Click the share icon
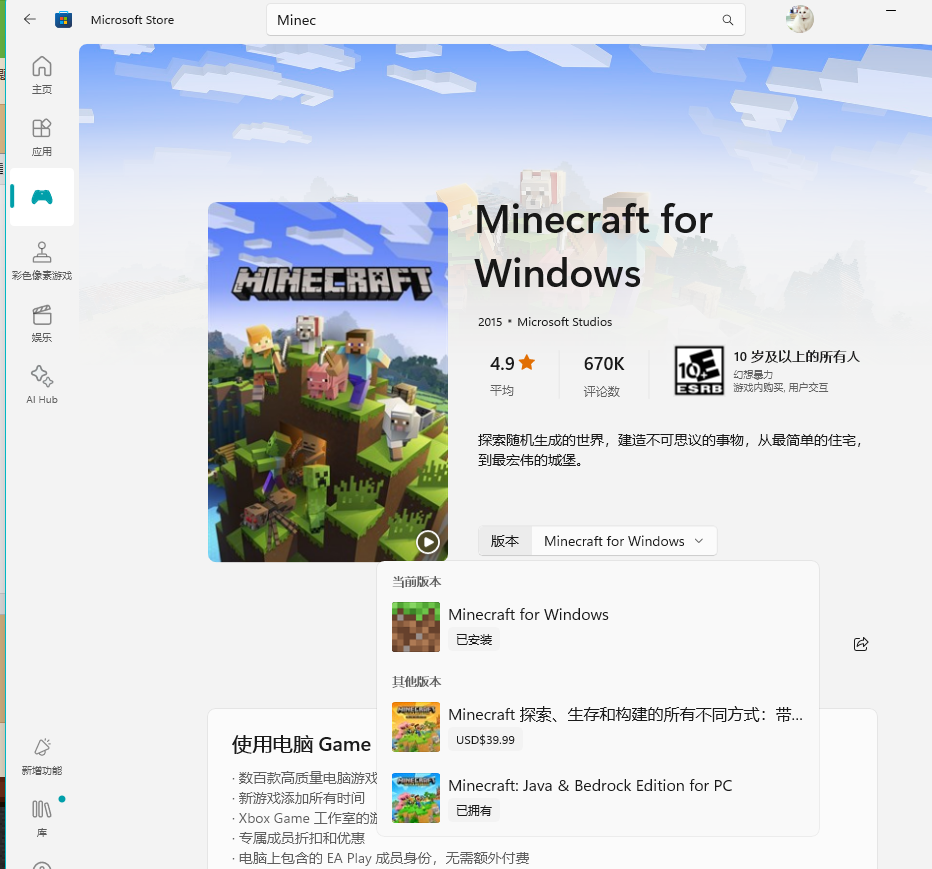 pos(861,644)
